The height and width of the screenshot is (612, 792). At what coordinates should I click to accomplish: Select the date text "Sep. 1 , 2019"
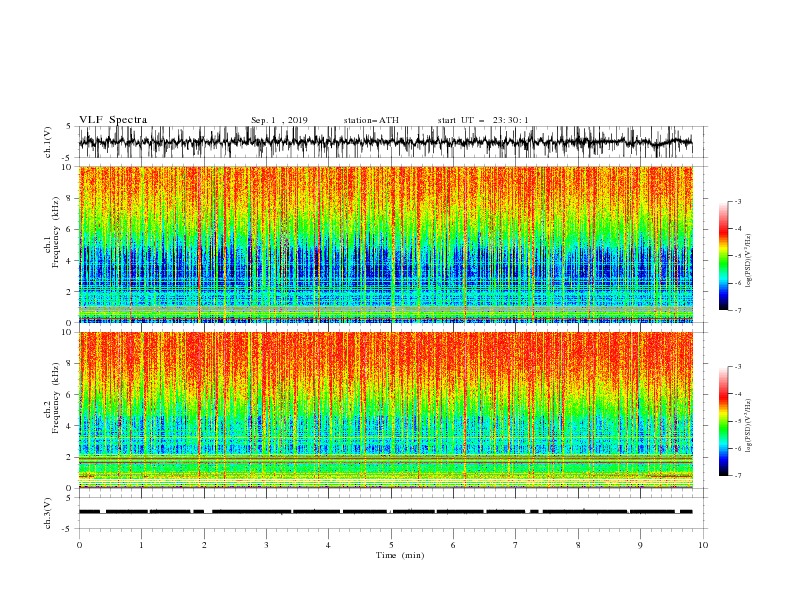279,120
